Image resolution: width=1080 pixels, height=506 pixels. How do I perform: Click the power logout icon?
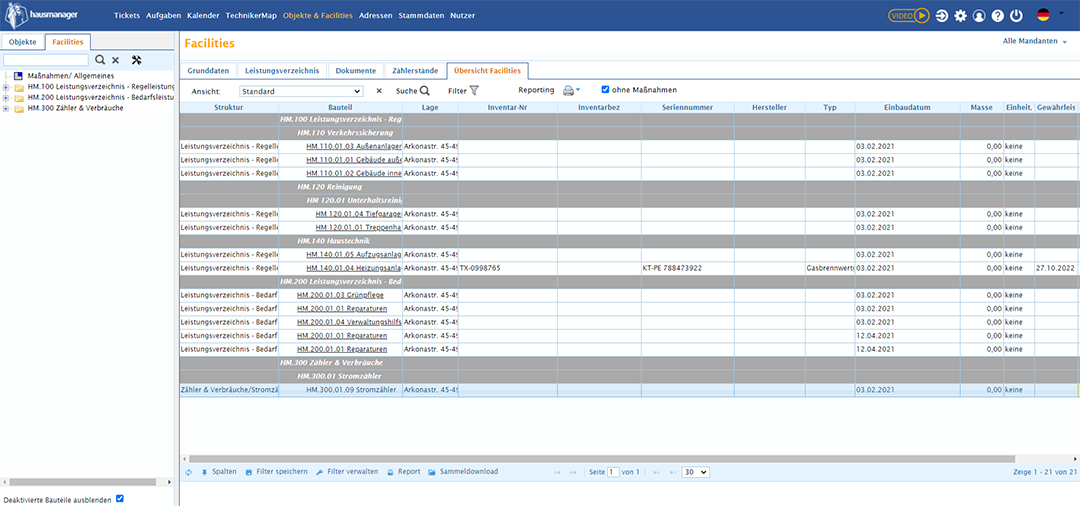point(1016,15)
